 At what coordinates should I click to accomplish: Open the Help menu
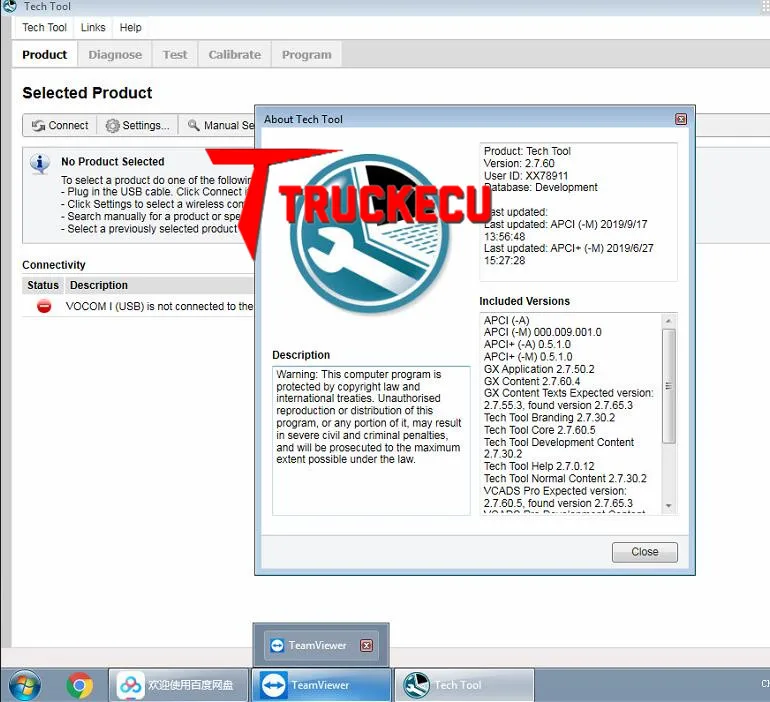click(x=130, y=27)
